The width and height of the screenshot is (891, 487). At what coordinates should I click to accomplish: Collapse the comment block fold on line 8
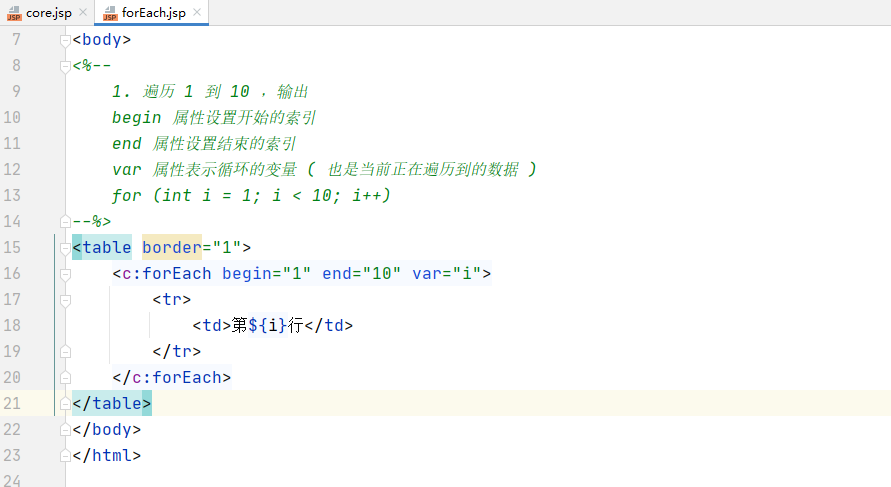pyautogui.click(x=65, y=66)
